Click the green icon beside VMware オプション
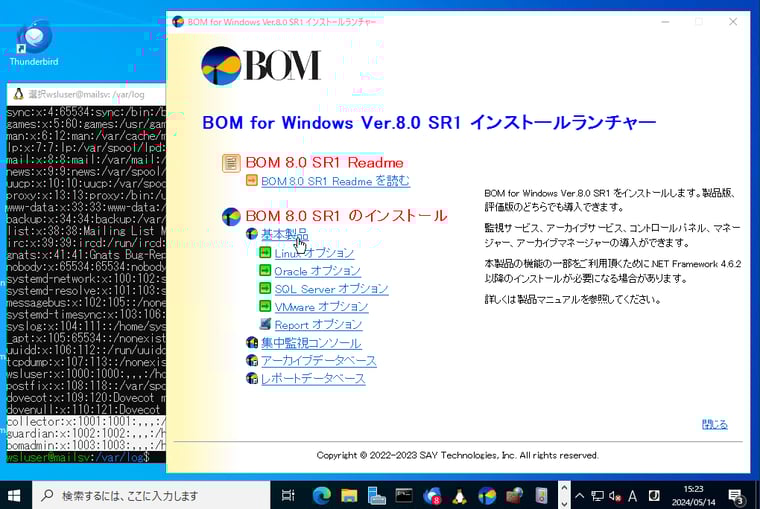This screenshot has height=509, width=760. tap(265, 306)
